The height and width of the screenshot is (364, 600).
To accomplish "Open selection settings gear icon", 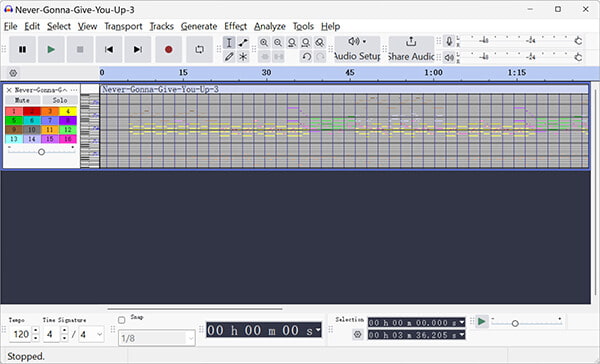I will coord(357,335).
